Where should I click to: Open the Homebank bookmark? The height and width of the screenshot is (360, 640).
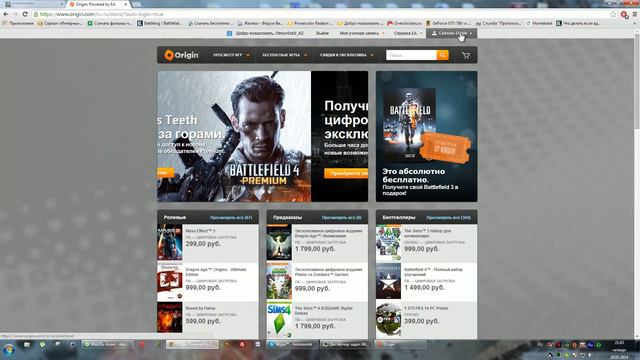tap(539, 23)
